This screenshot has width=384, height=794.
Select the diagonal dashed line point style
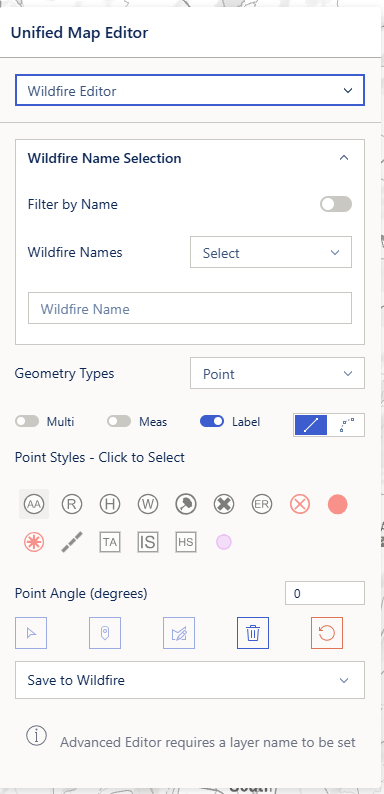pyautogui.click(x=72, y=542)
